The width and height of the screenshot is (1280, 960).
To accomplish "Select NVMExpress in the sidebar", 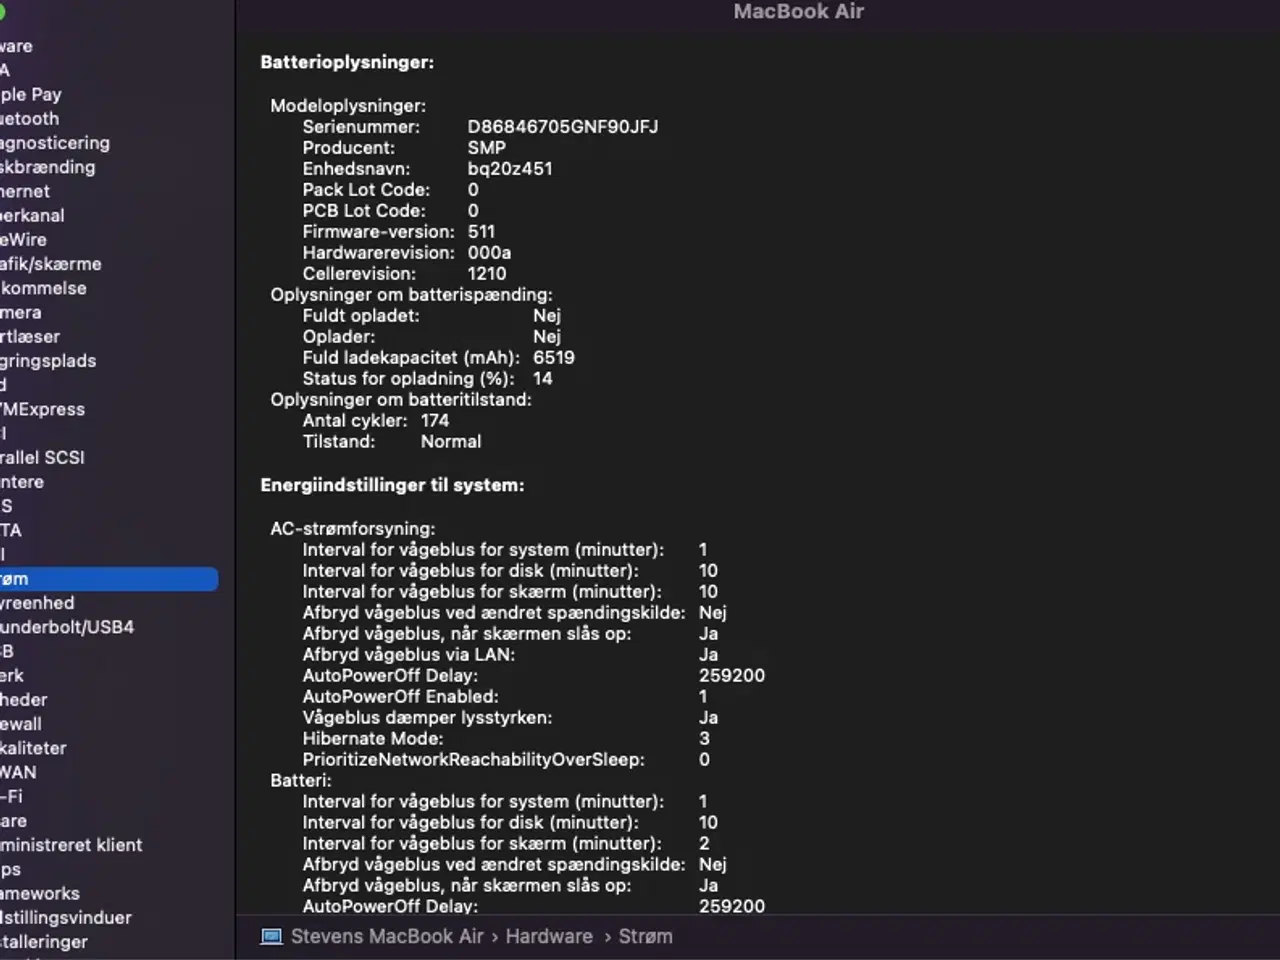I will pyautogui.click(x=43, y=409).
